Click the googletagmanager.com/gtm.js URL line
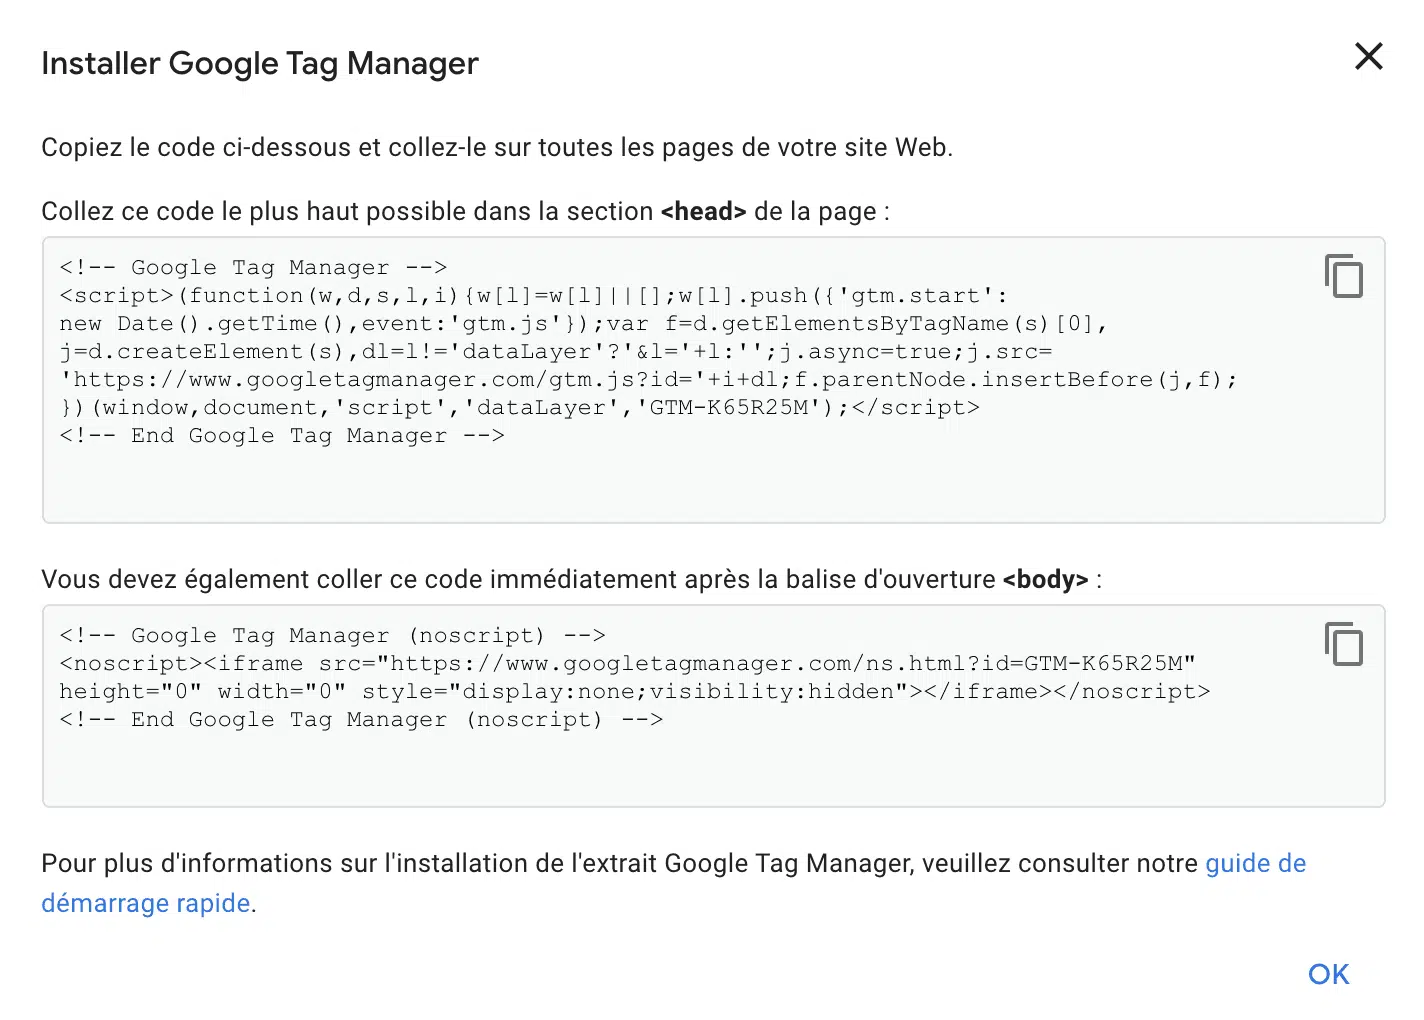Image resolution: width=1424 pixels, height=1020 pixels. [648, 379]
